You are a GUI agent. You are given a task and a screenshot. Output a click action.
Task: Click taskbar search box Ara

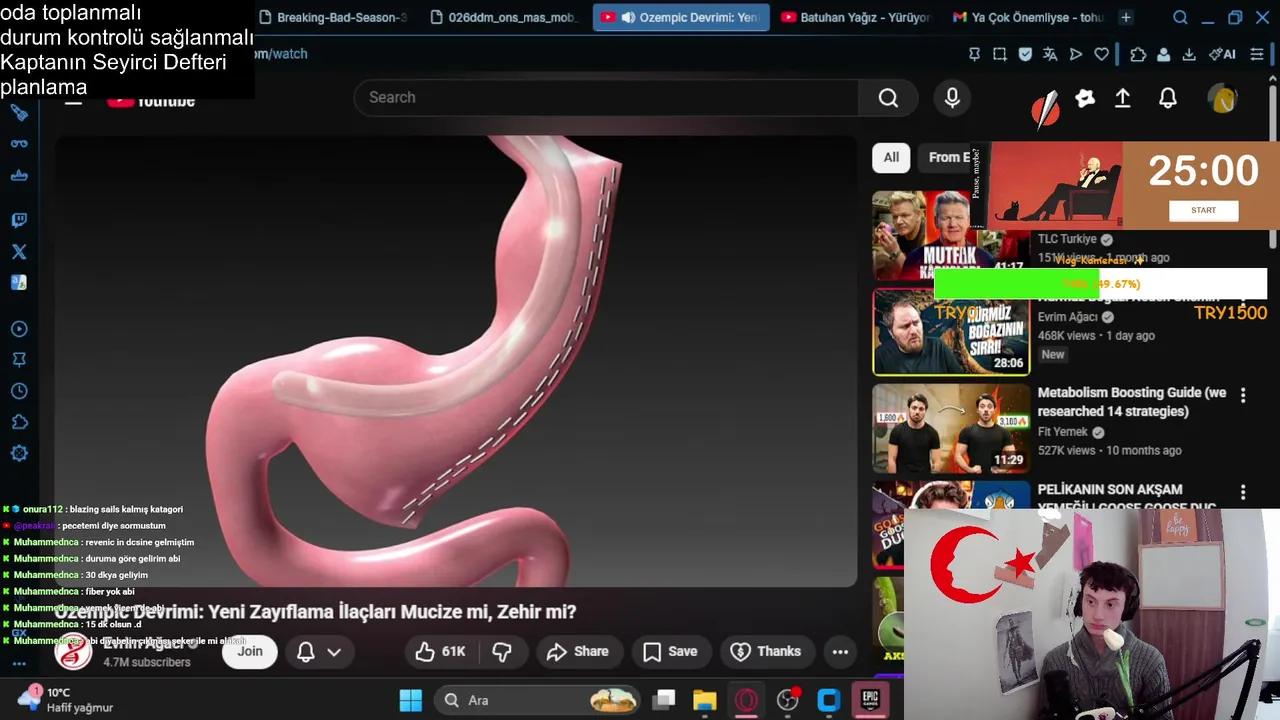(x=538, y=700)
